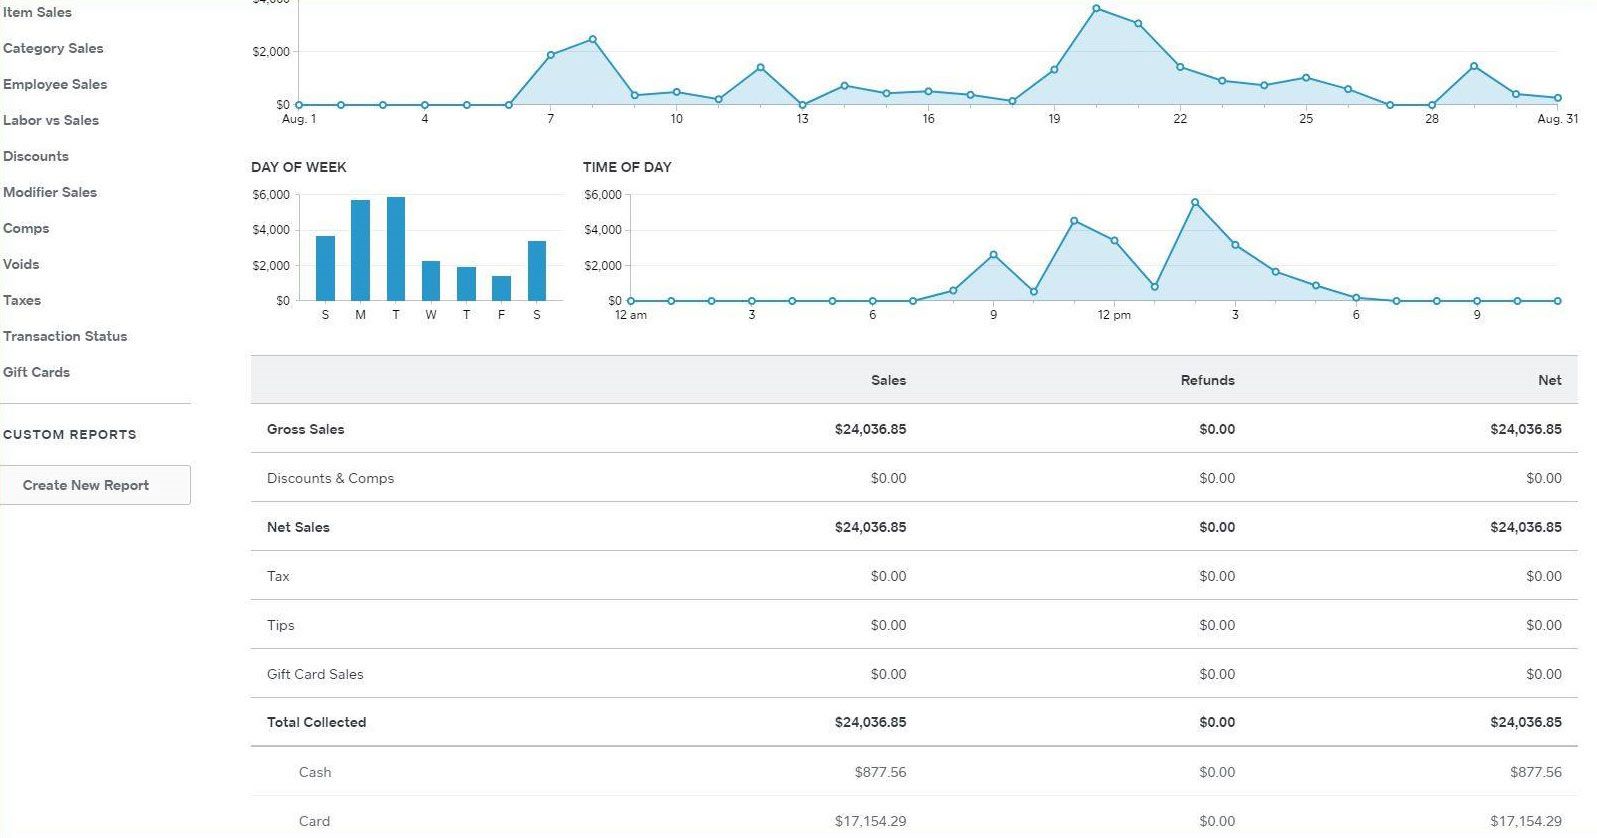This screenshot has width=1597, height=838.
Task: Click the Monday bar in Day of Week chart
Action: click(361, 251)
